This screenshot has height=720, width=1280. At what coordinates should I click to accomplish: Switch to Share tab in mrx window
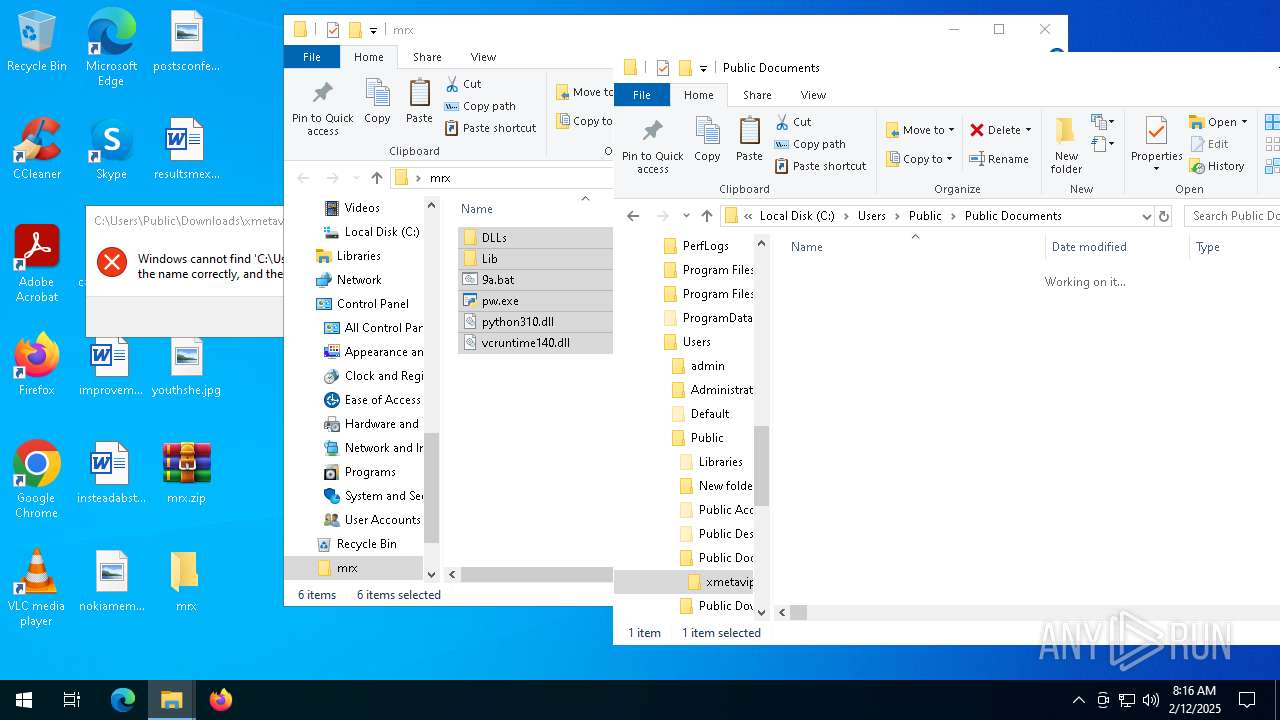[x=427, y=57]
